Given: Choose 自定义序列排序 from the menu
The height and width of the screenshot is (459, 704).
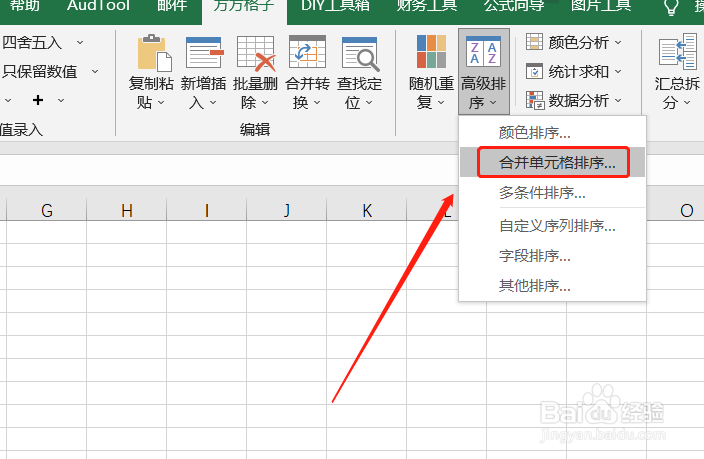Looking at the screenshot, I should point(552,225).
